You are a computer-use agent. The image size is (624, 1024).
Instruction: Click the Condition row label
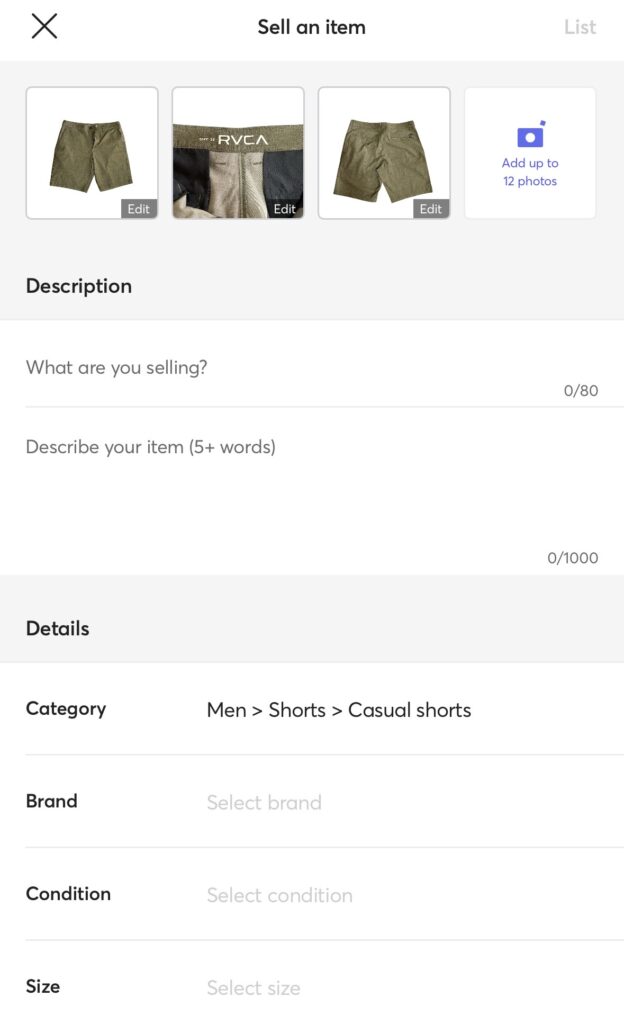click(x=68, y=894)
